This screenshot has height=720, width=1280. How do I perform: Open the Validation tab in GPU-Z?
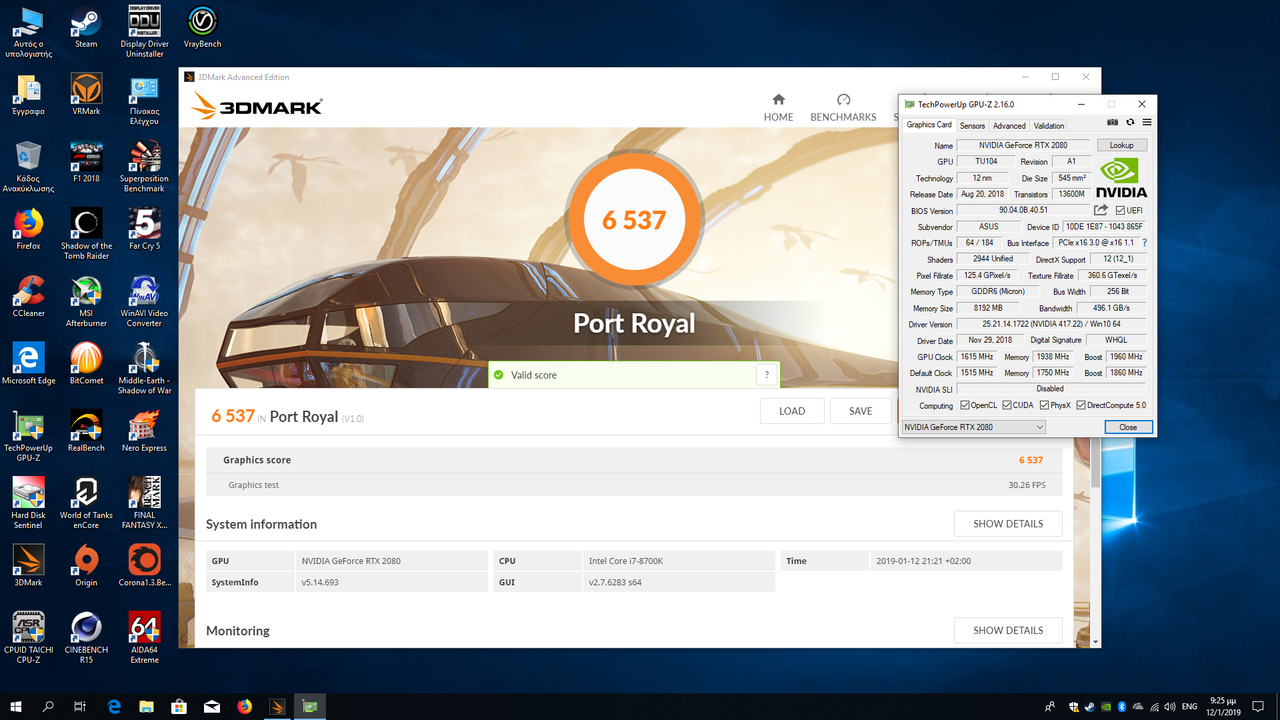1049,126
